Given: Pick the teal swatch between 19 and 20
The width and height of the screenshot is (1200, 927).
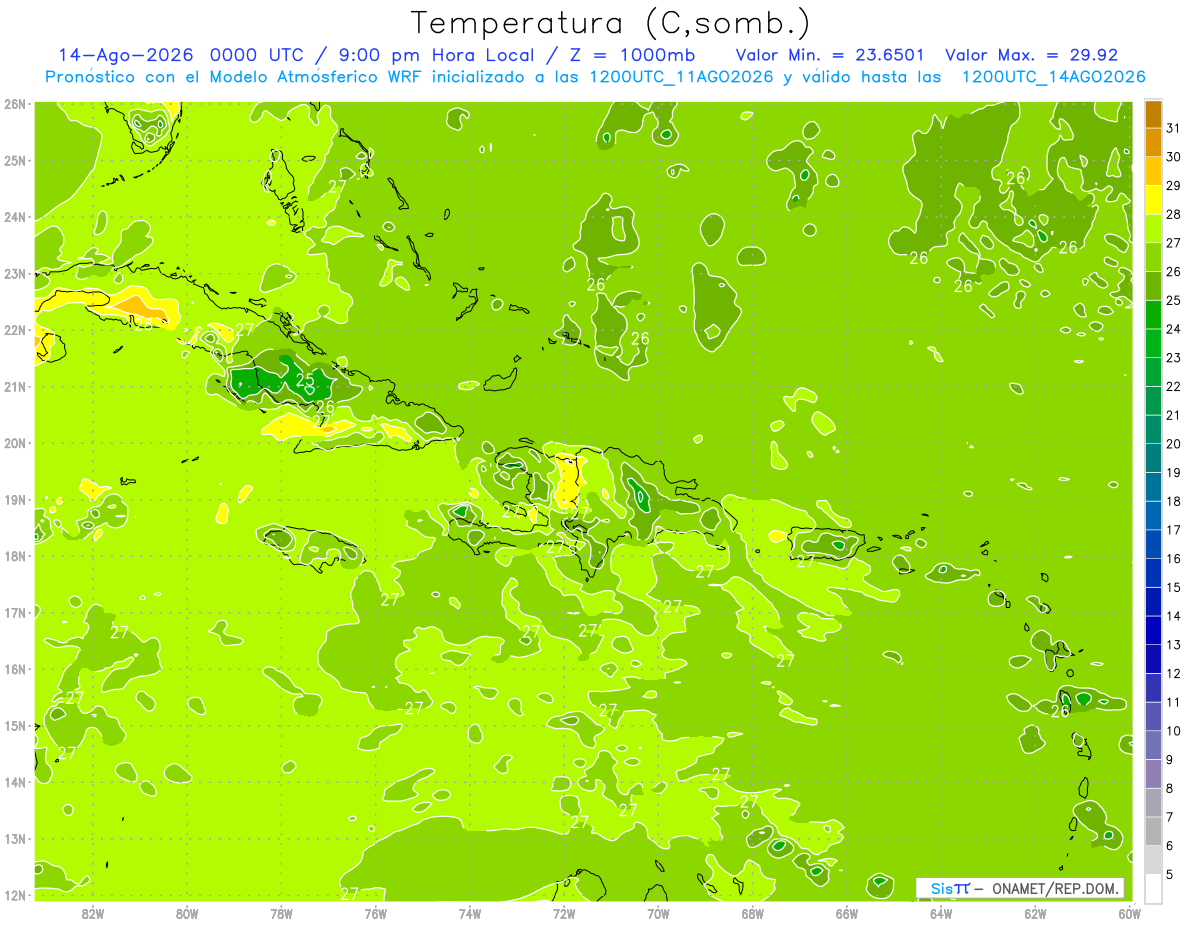Looking at the screenshot, I should tap(1153, 459).
